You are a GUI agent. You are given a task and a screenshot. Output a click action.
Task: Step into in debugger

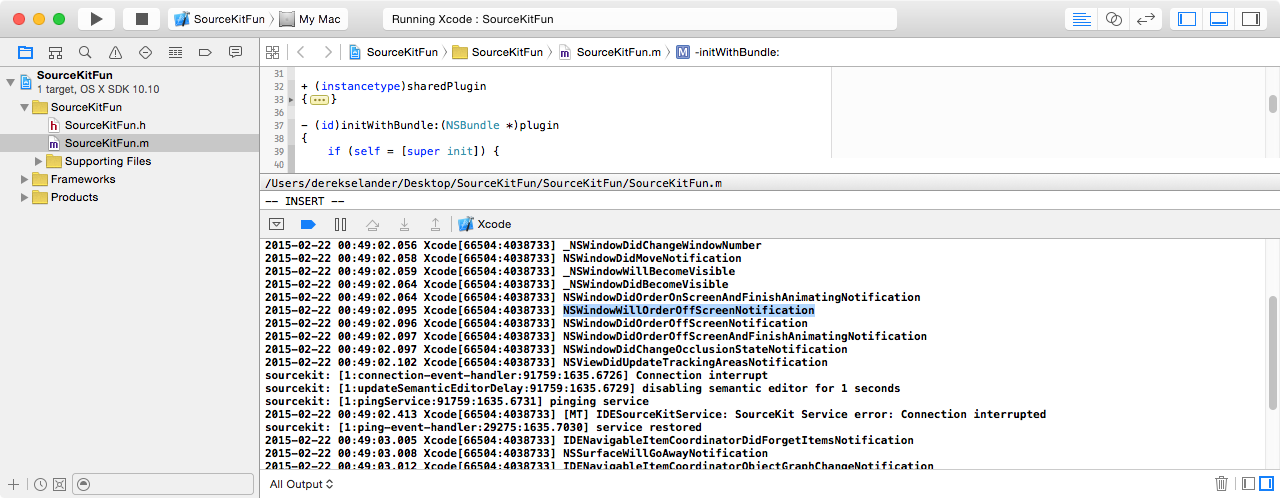point(404,224)
